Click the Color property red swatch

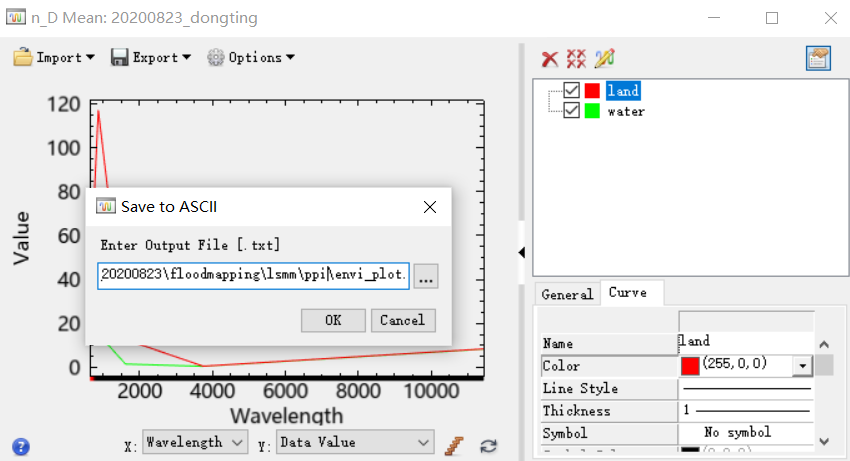click(690, 366)
